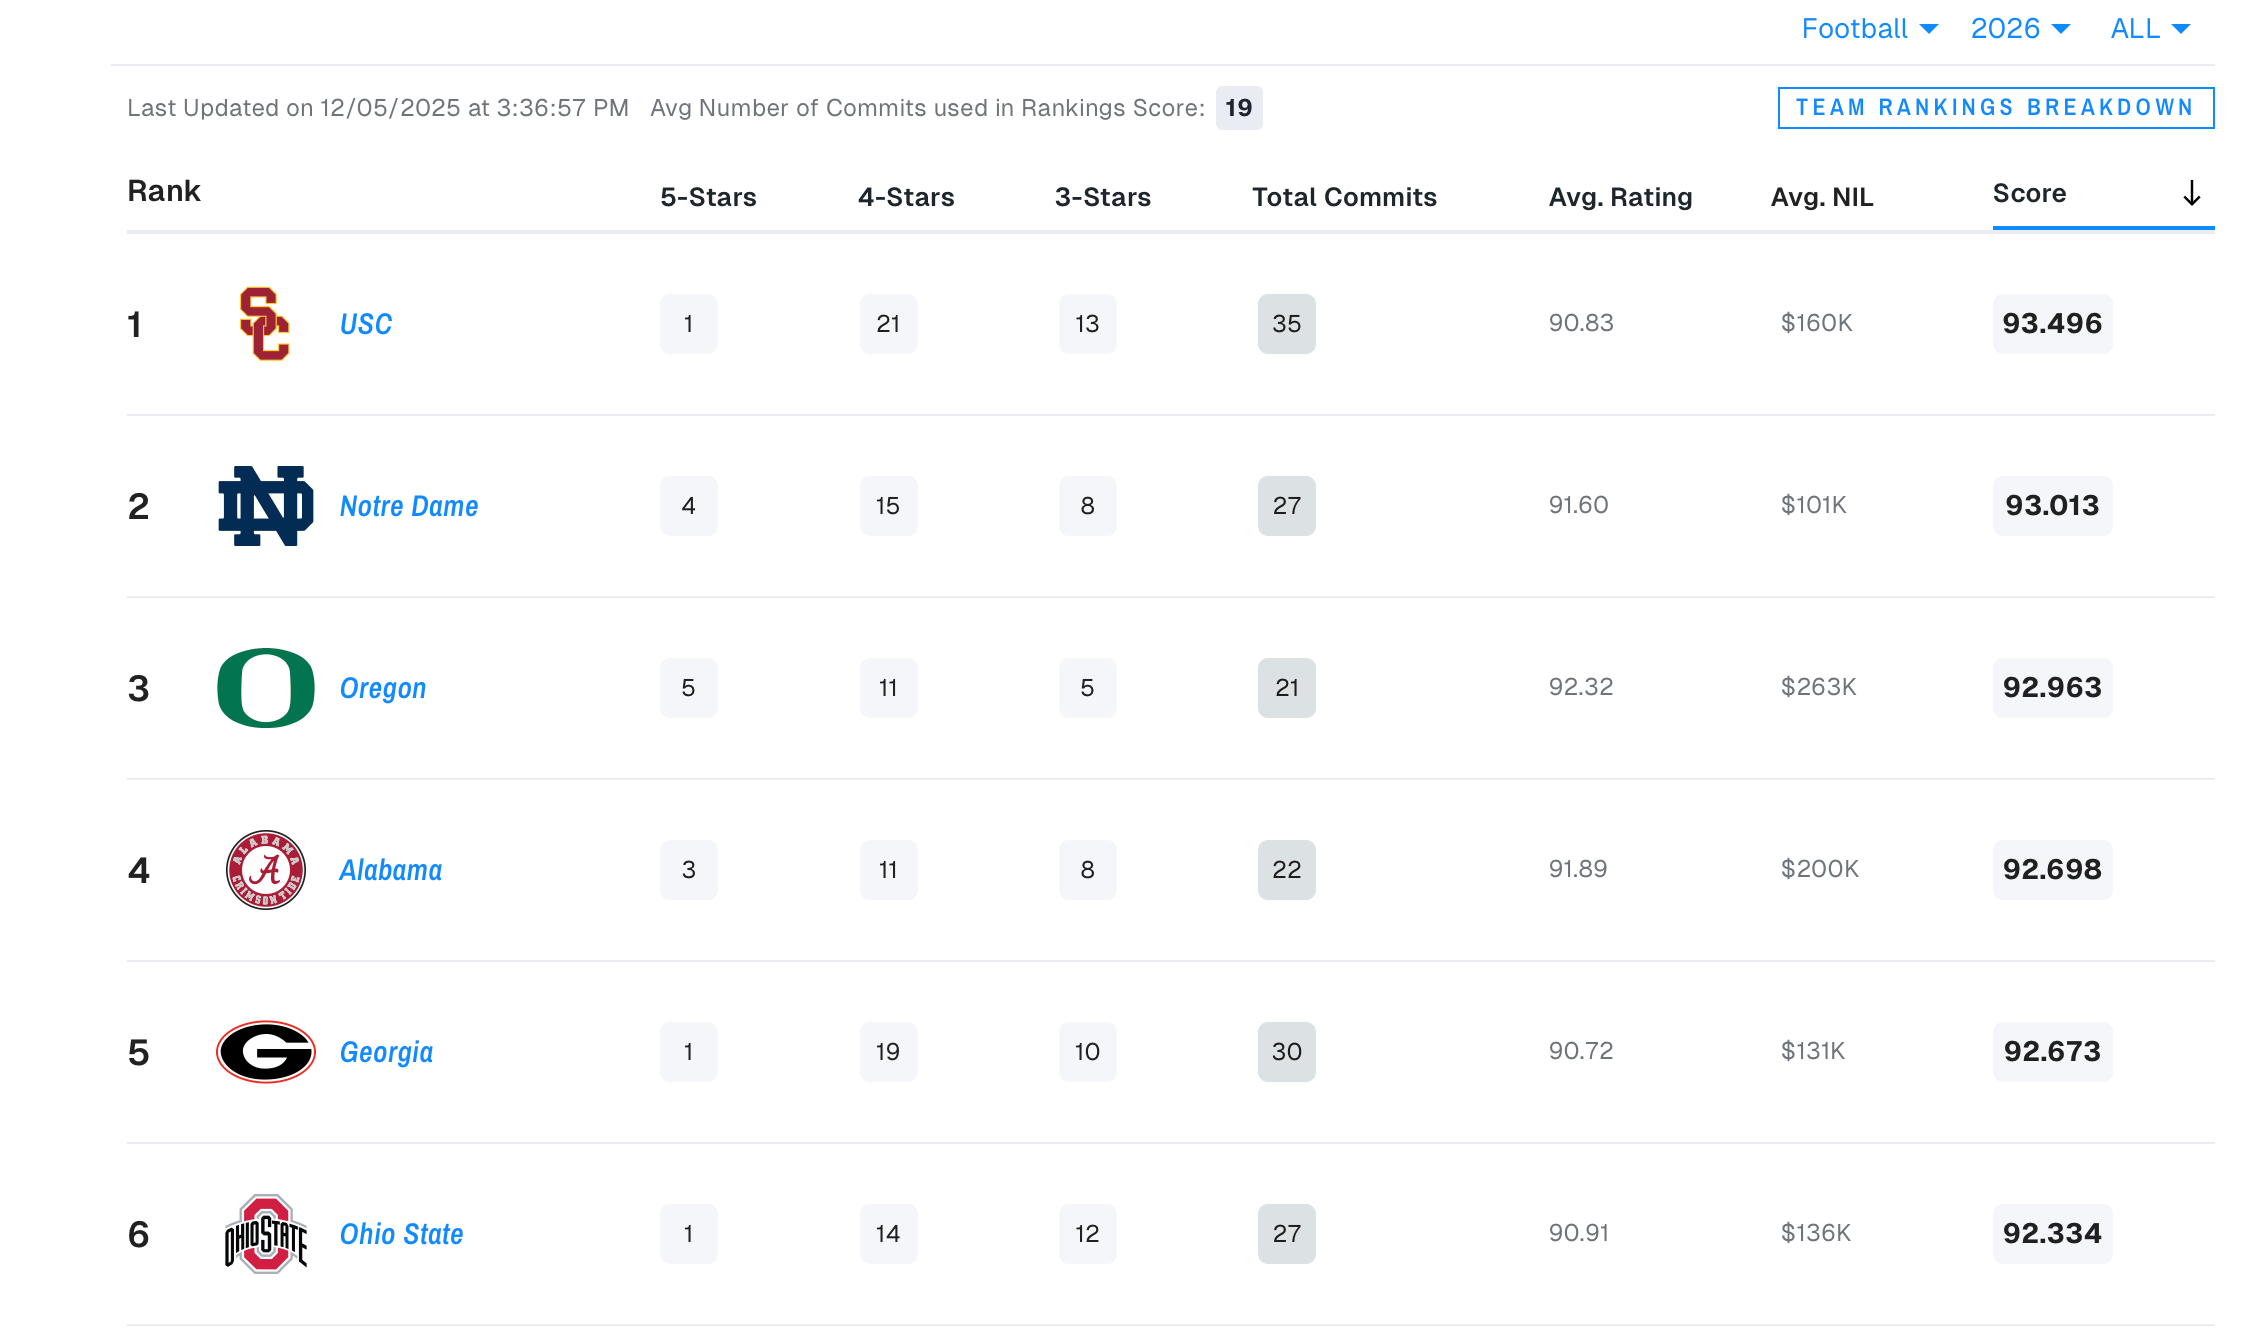
Task: Open the Team Rankings Breakdown button
Action: click(x=1995, y=108)
